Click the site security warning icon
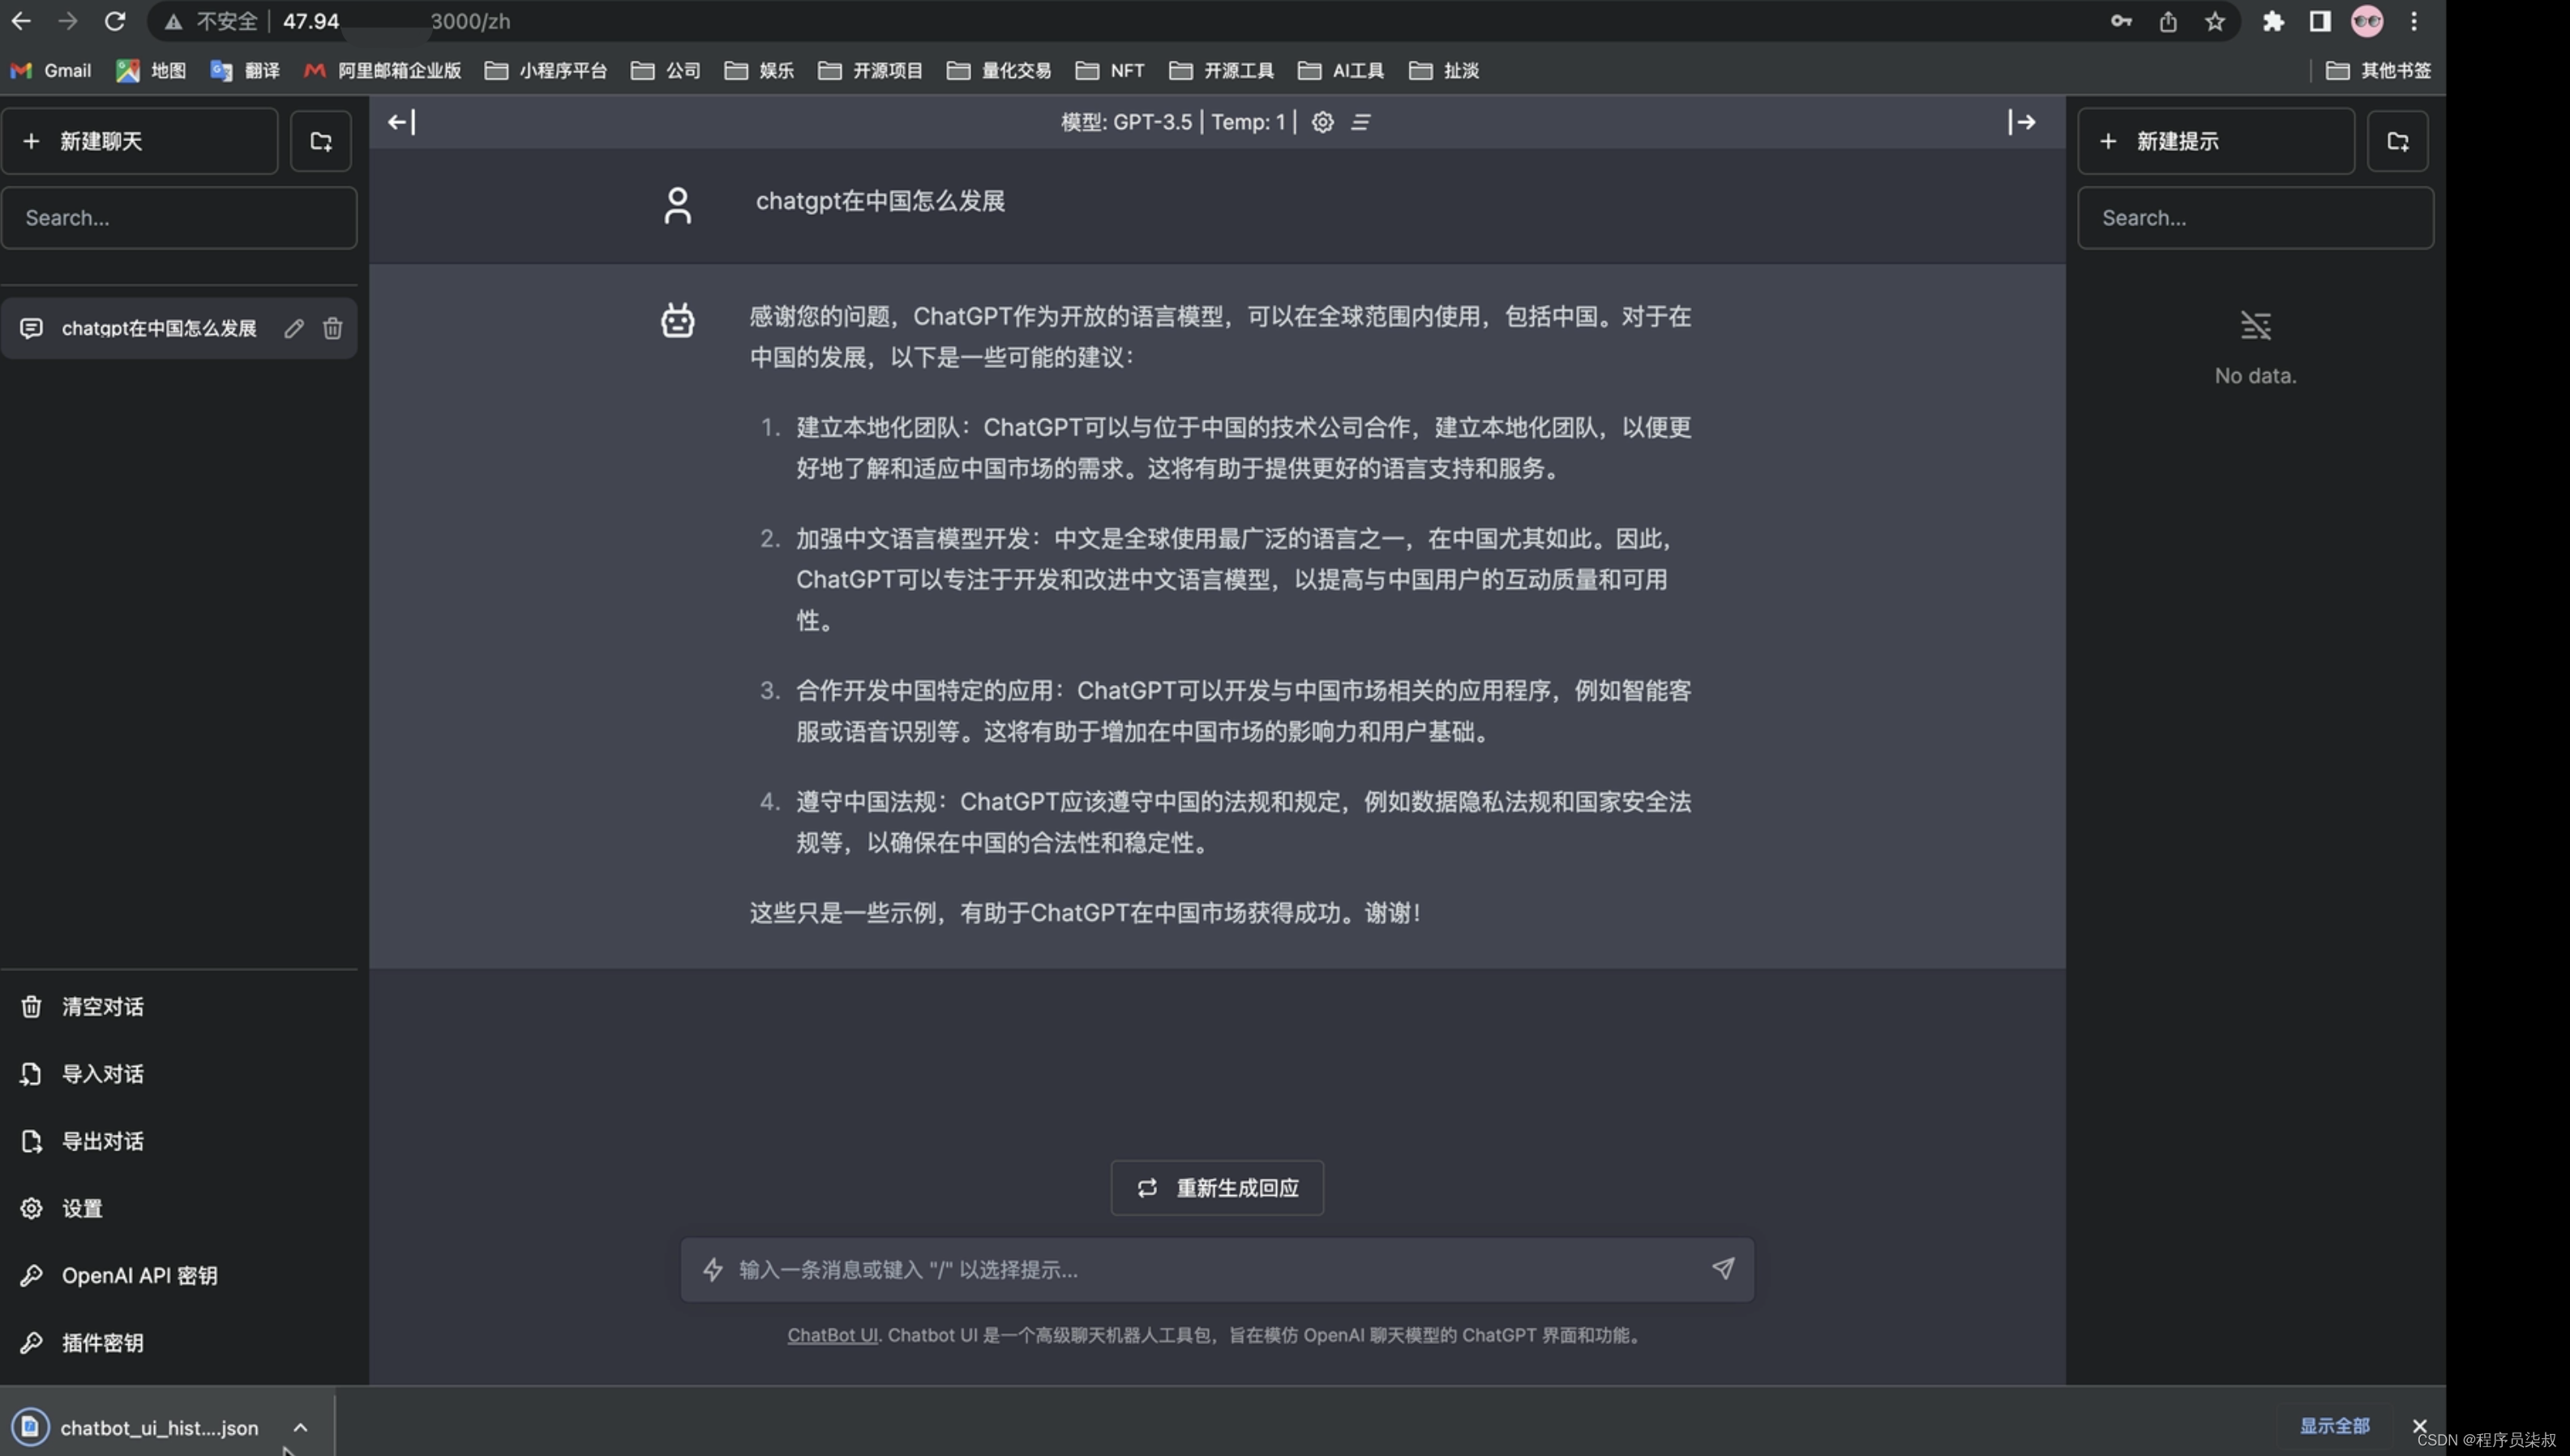2570x1456 pixels. tap(174, 21)
